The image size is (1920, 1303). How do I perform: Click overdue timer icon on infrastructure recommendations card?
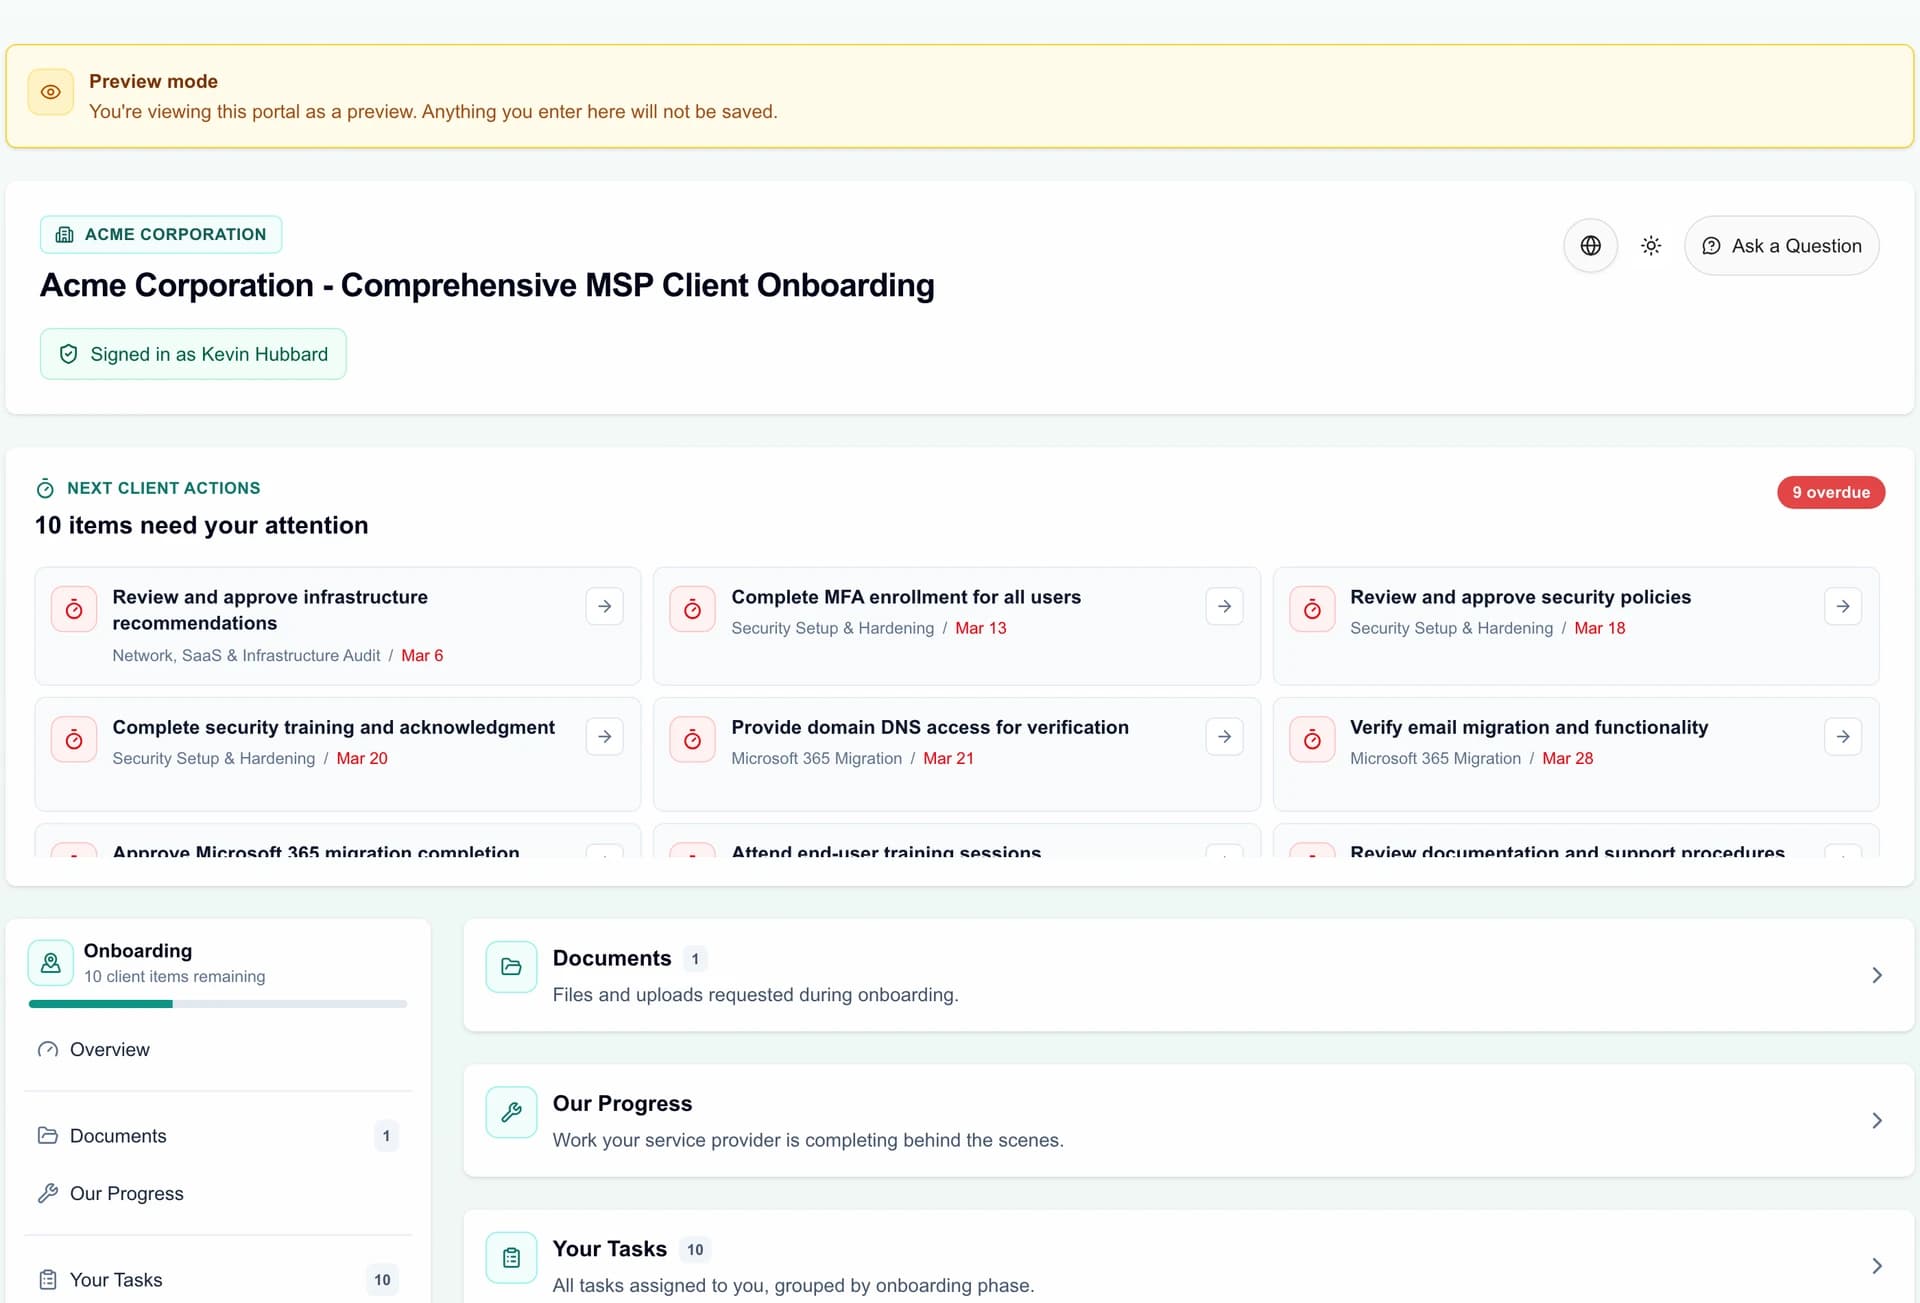pyautogui.click(x=74, y=610)
